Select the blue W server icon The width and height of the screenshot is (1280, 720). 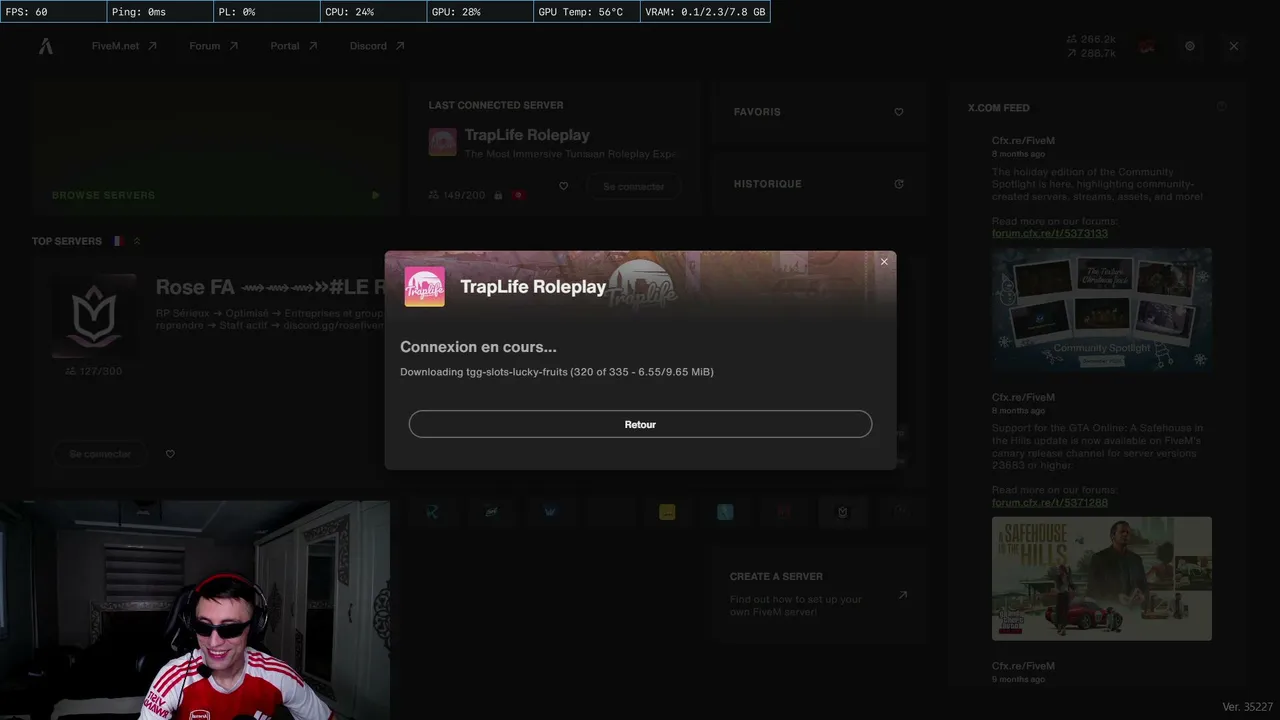tap(550, 512)
